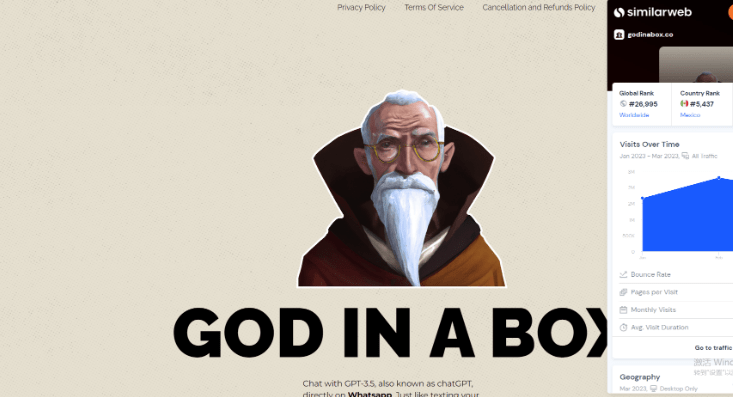733x397 pixels.
Task: Click the Mexico country rank link
Action: [x=690, y=115]
